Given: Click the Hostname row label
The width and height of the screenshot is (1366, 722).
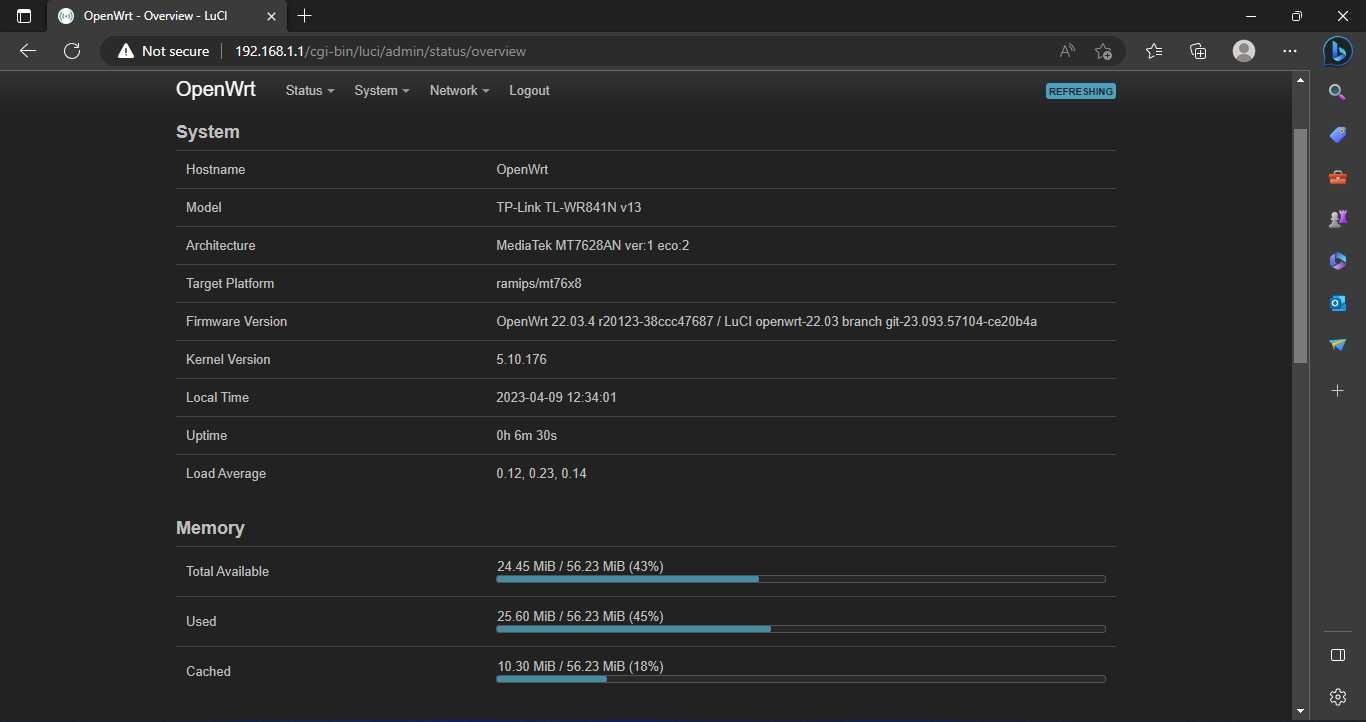Looking at the screenshot, I should click(x=215, y=169).
